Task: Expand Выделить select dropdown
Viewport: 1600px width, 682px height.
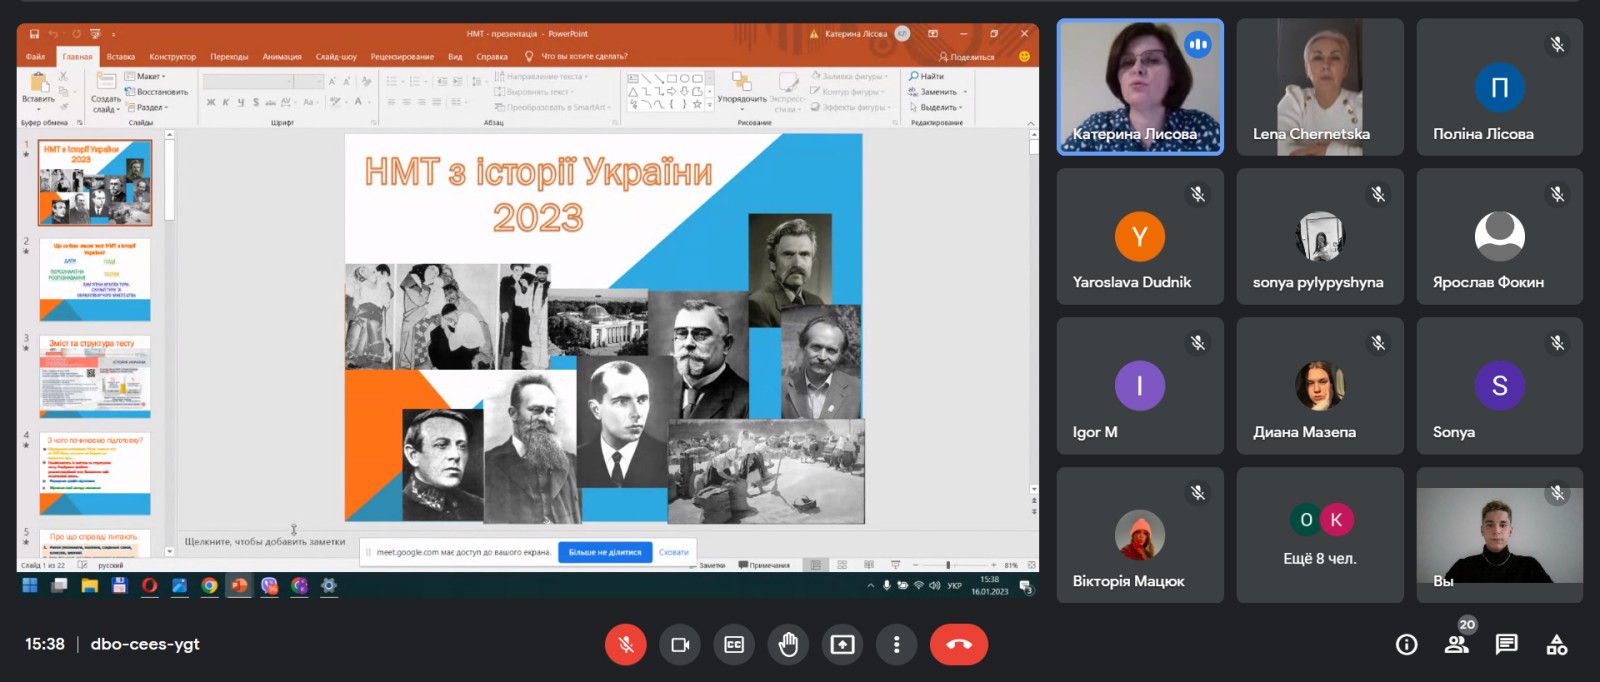Action: click(936, 107)
